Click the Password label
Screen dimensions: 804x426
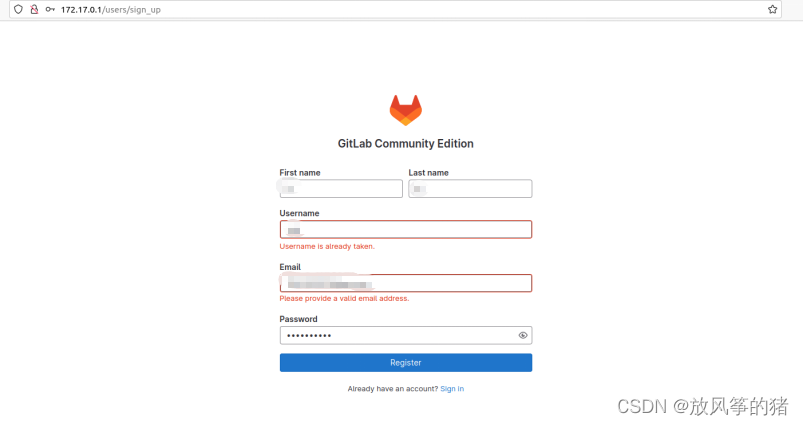(x=298, y=319)
